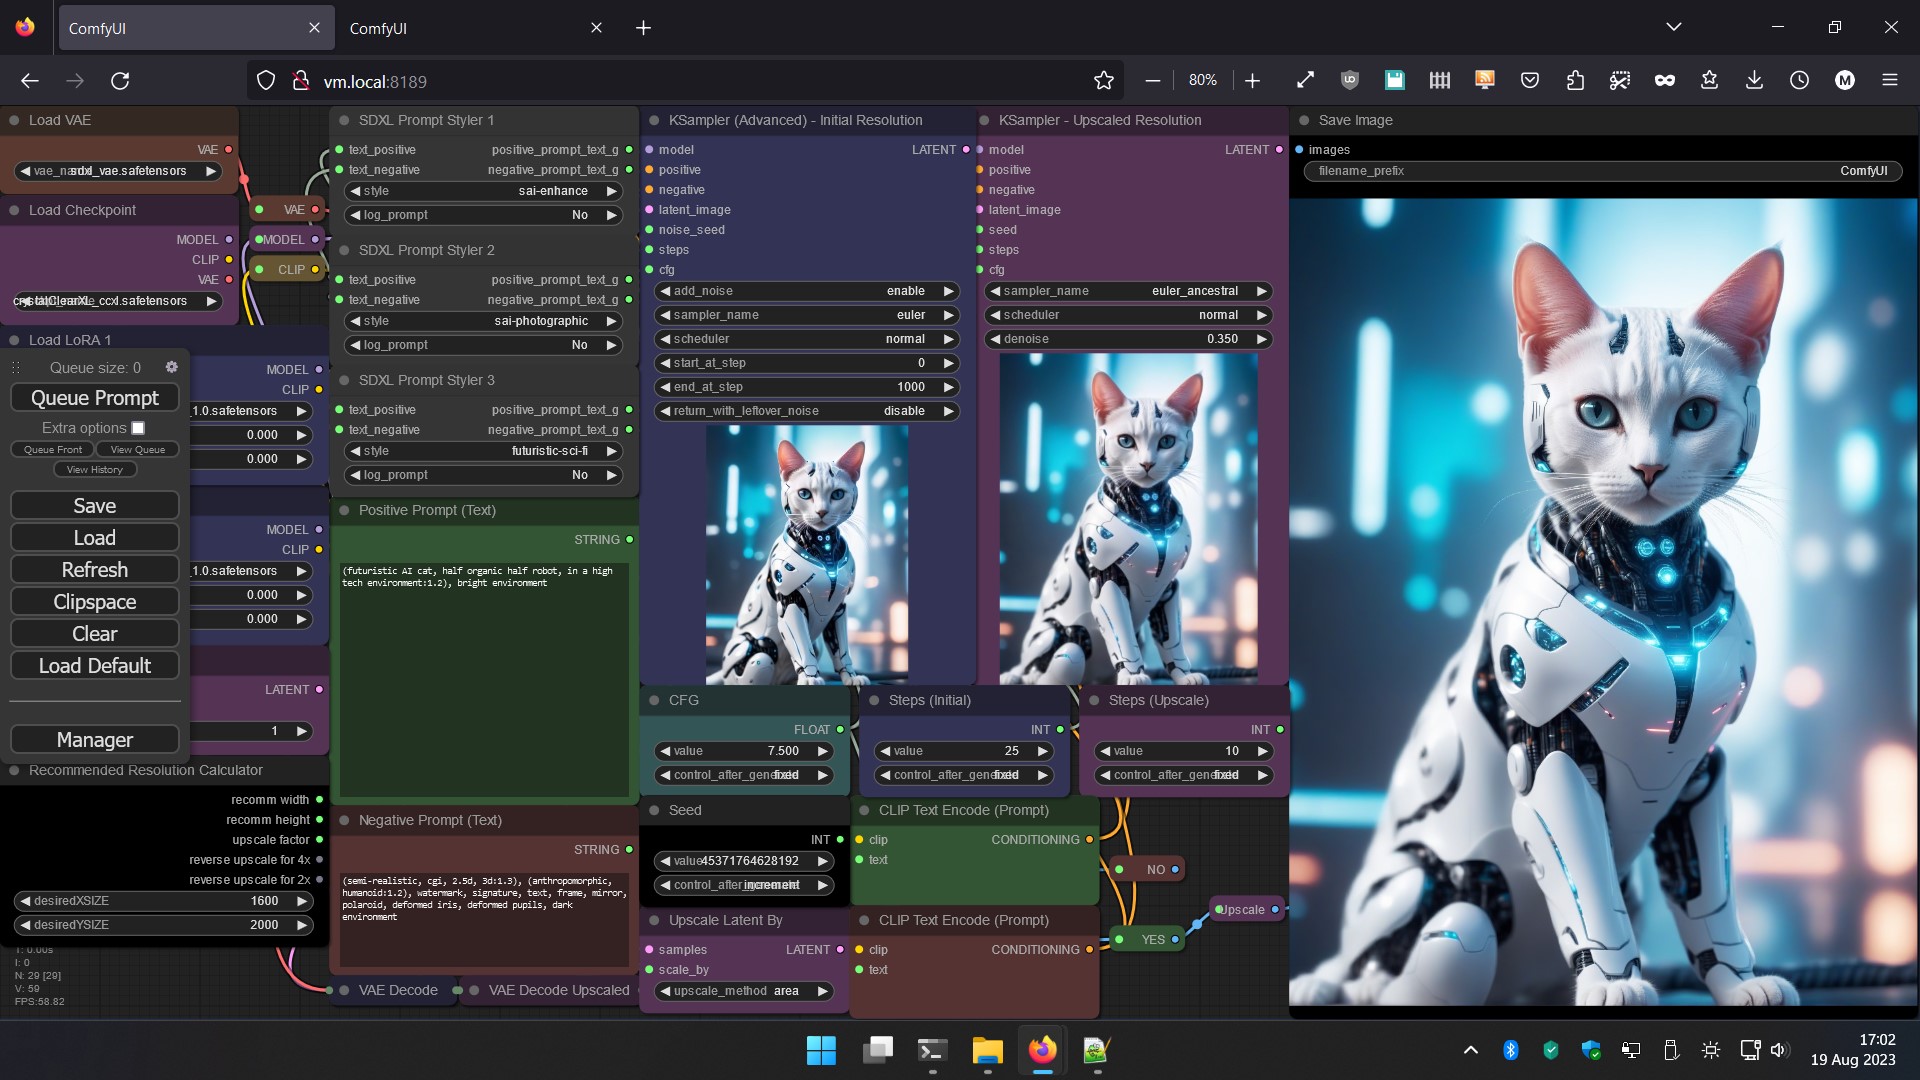
Task: Open the Pocket save icon
Action: (1530, 81)
